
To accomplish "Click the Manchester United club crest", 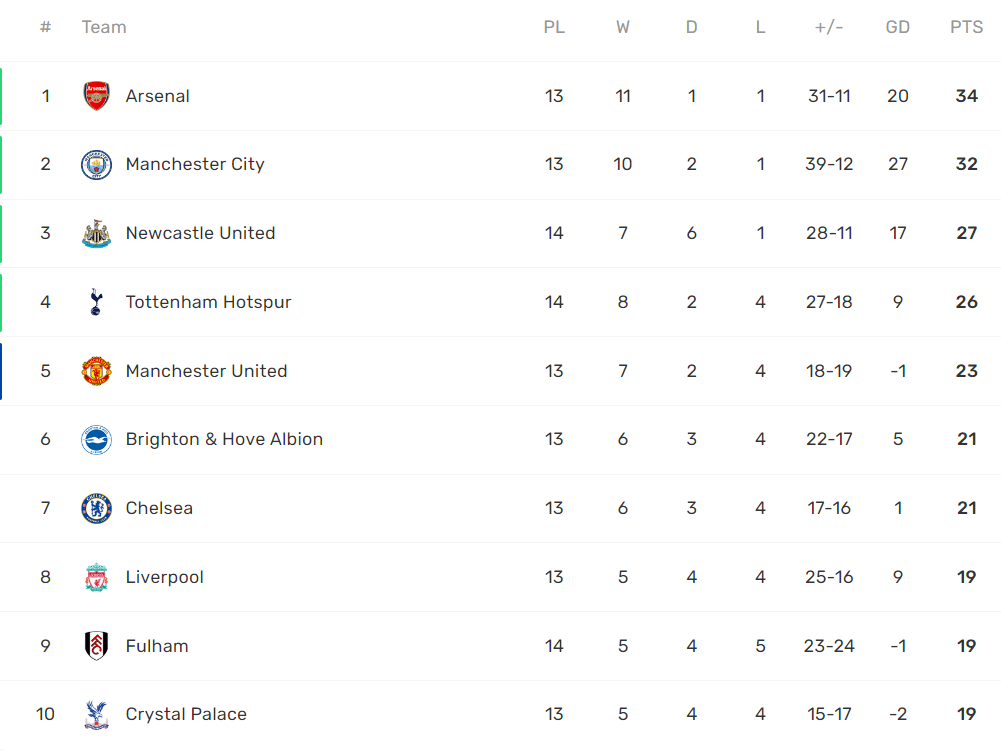I will click(96, 371).
